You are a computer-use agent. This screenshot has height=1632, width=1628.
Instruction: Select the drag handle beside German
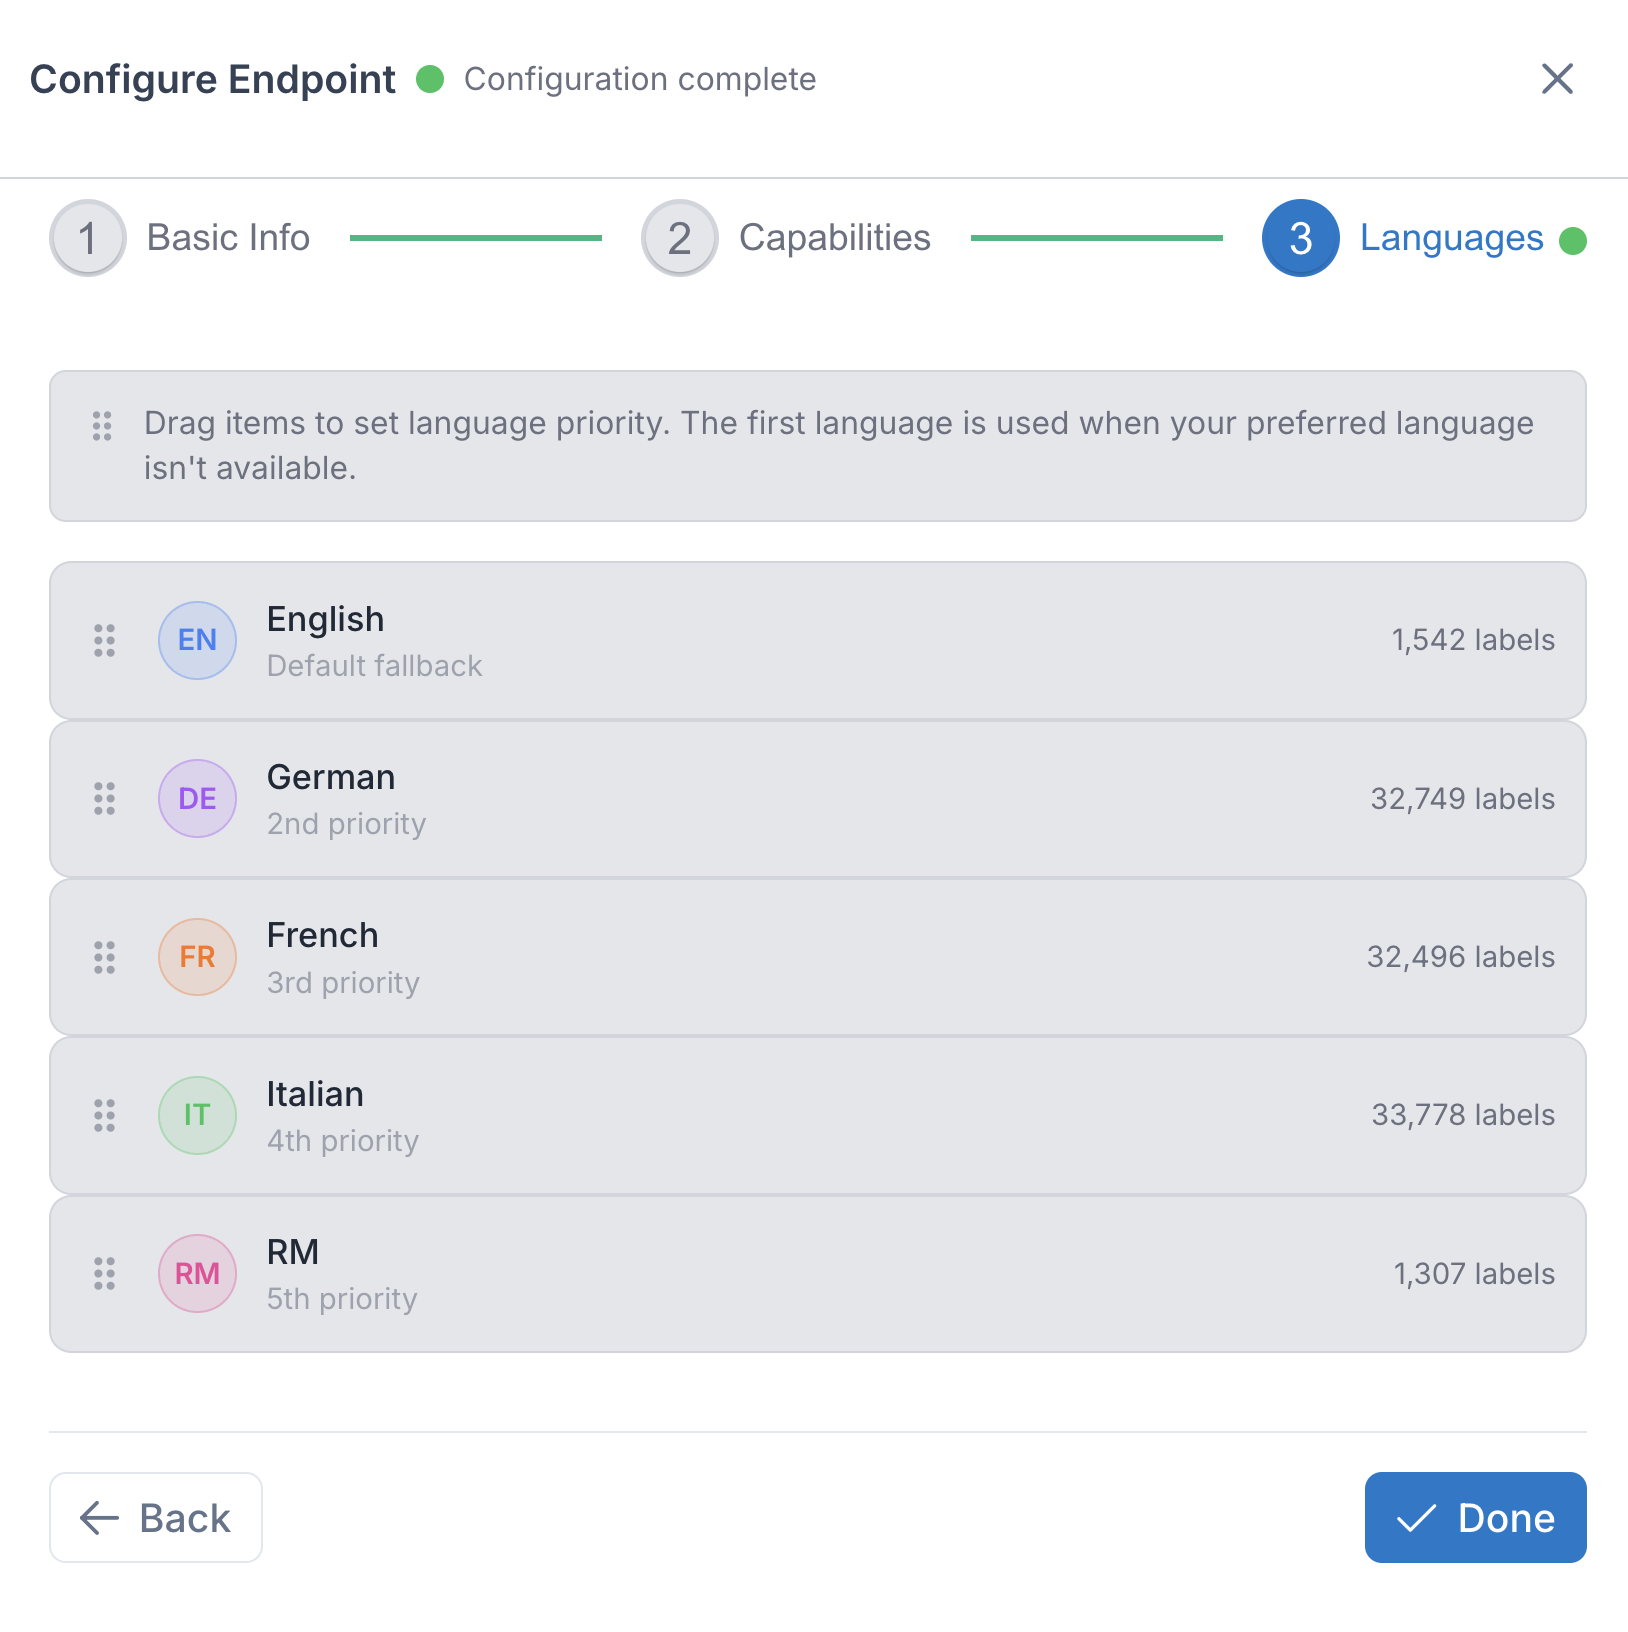coord(103,798)
